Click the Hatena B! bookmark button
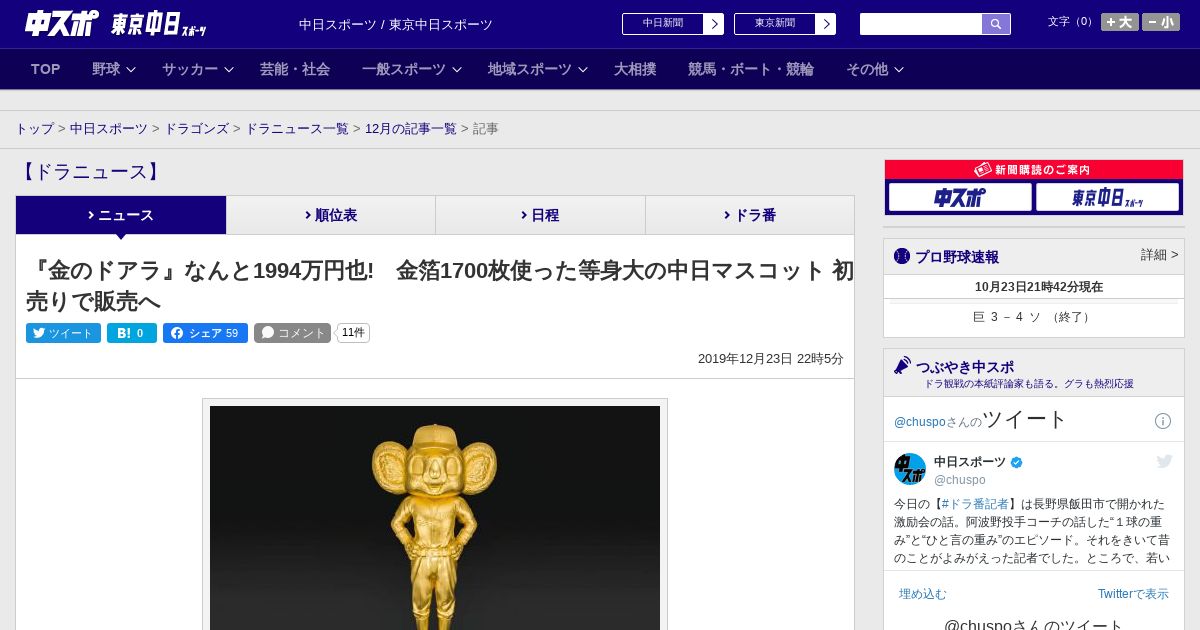Screen dimensions: 1200x630 tap(132, 333)
